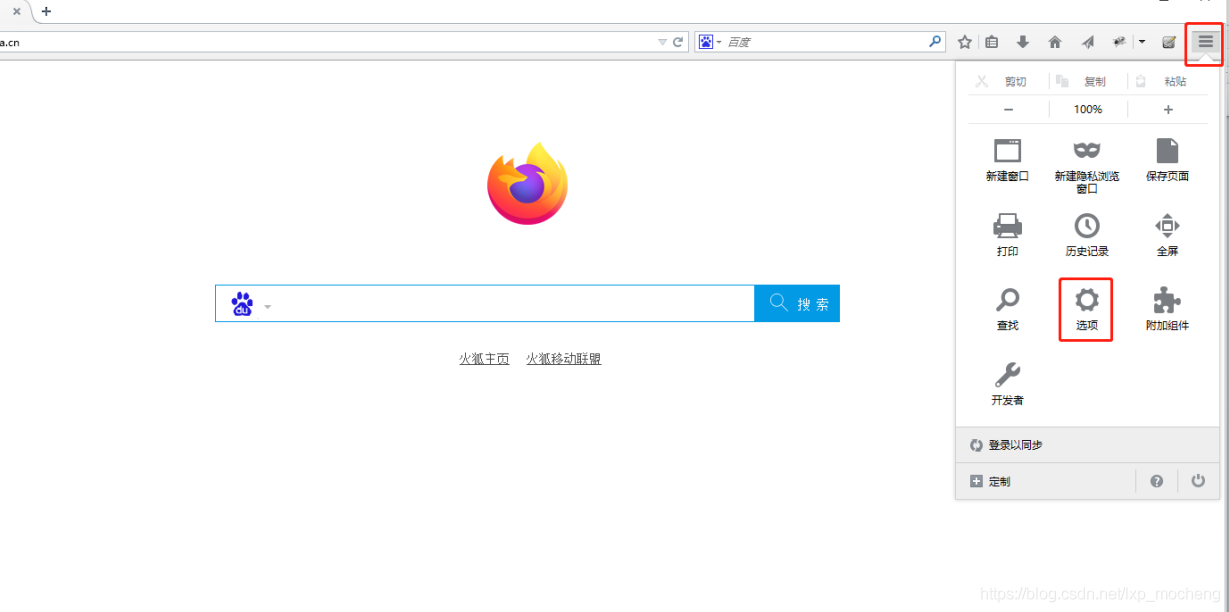The image size is (1229, 612).
Task: Open dropdown arrow next to bug icon
Action: pyautogui.click(x=1142, y=42)
